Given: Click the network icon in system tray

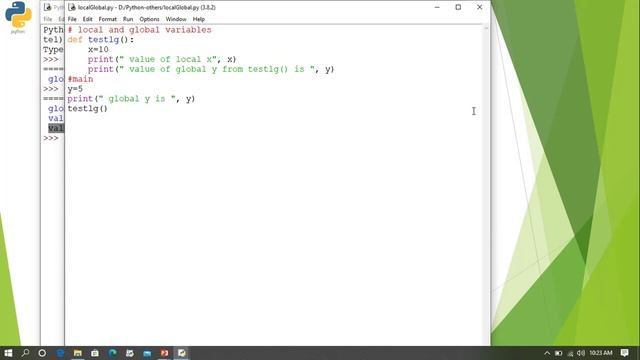Looking at the screenshot, I should tap(570, 353).
